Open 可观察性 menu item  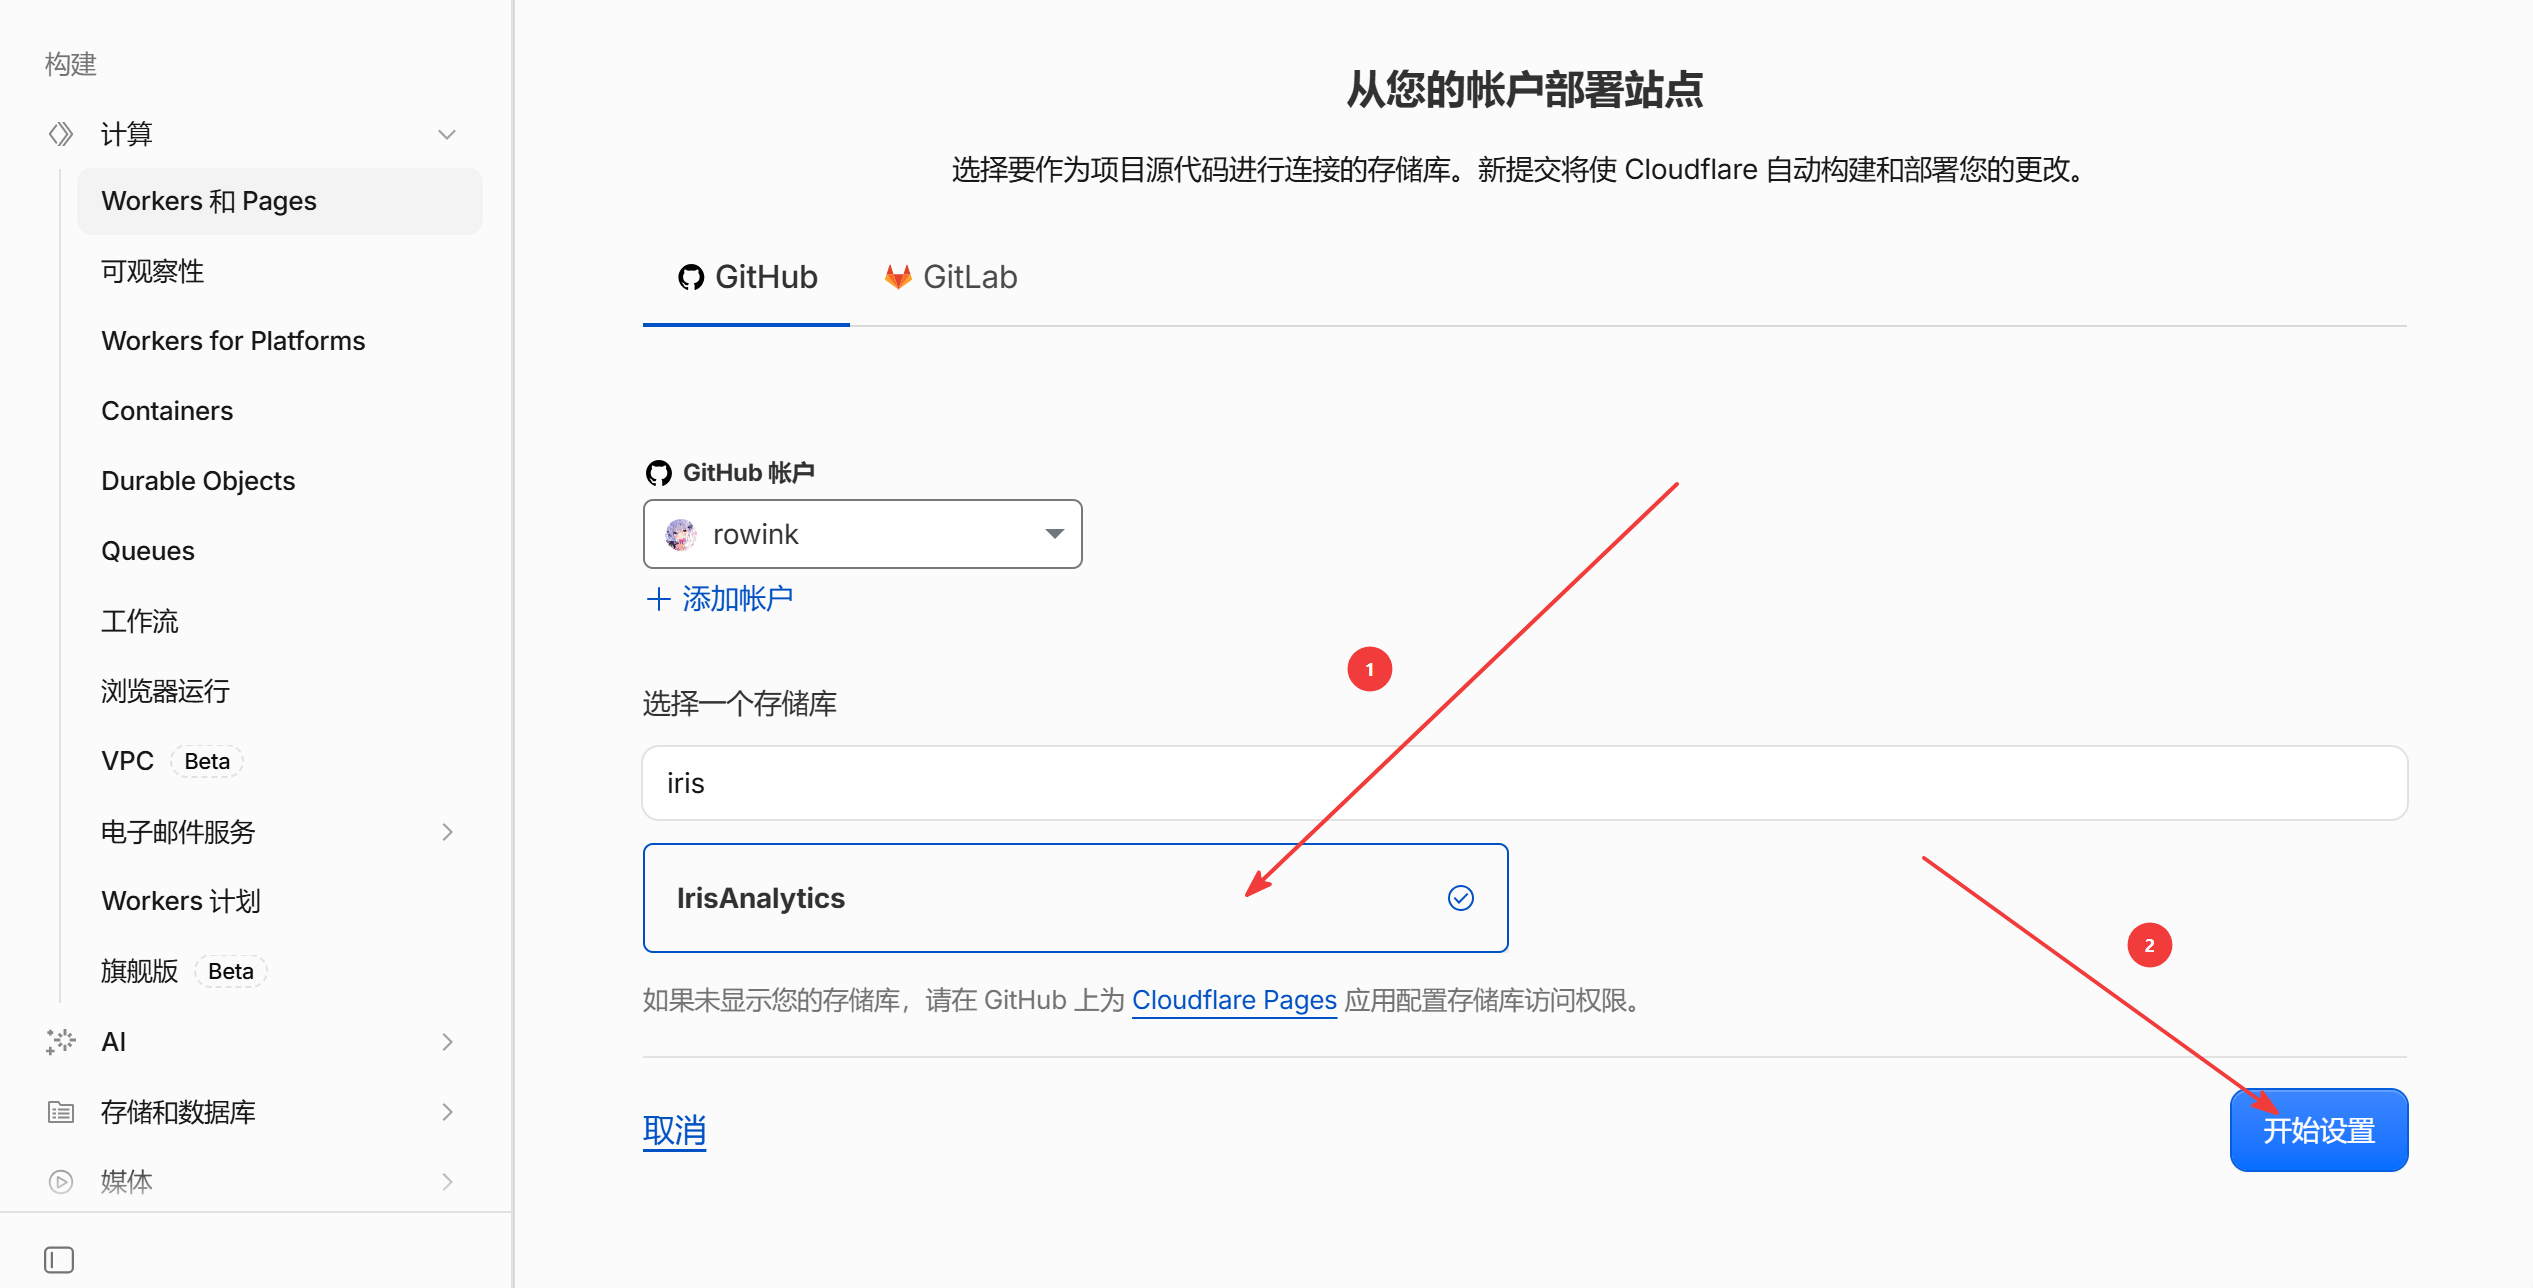click(280, 271)
